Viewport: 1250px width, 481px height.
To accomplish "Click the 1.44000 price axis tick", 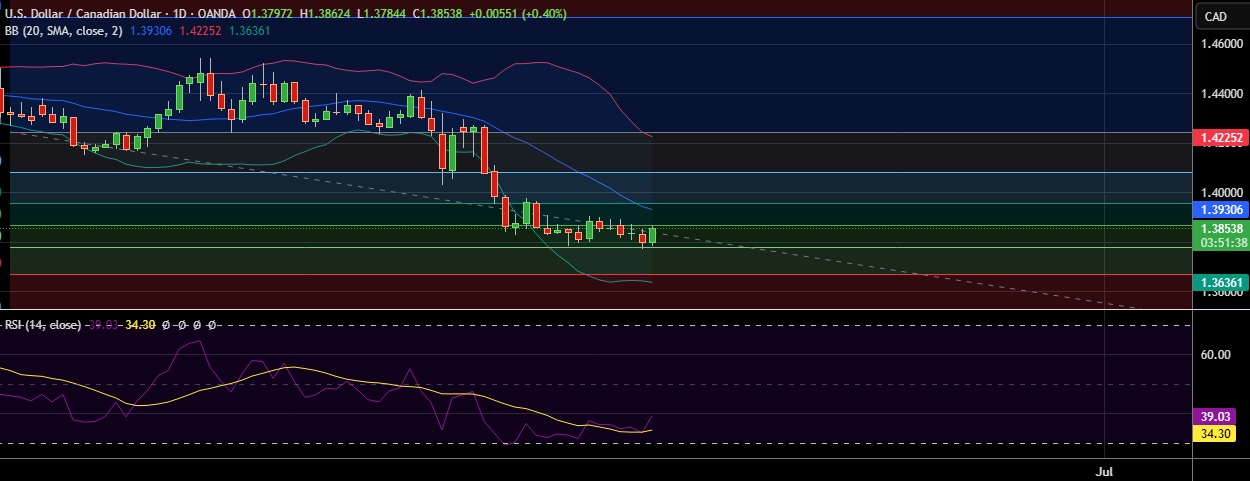I will click(x=1223, y=94).
